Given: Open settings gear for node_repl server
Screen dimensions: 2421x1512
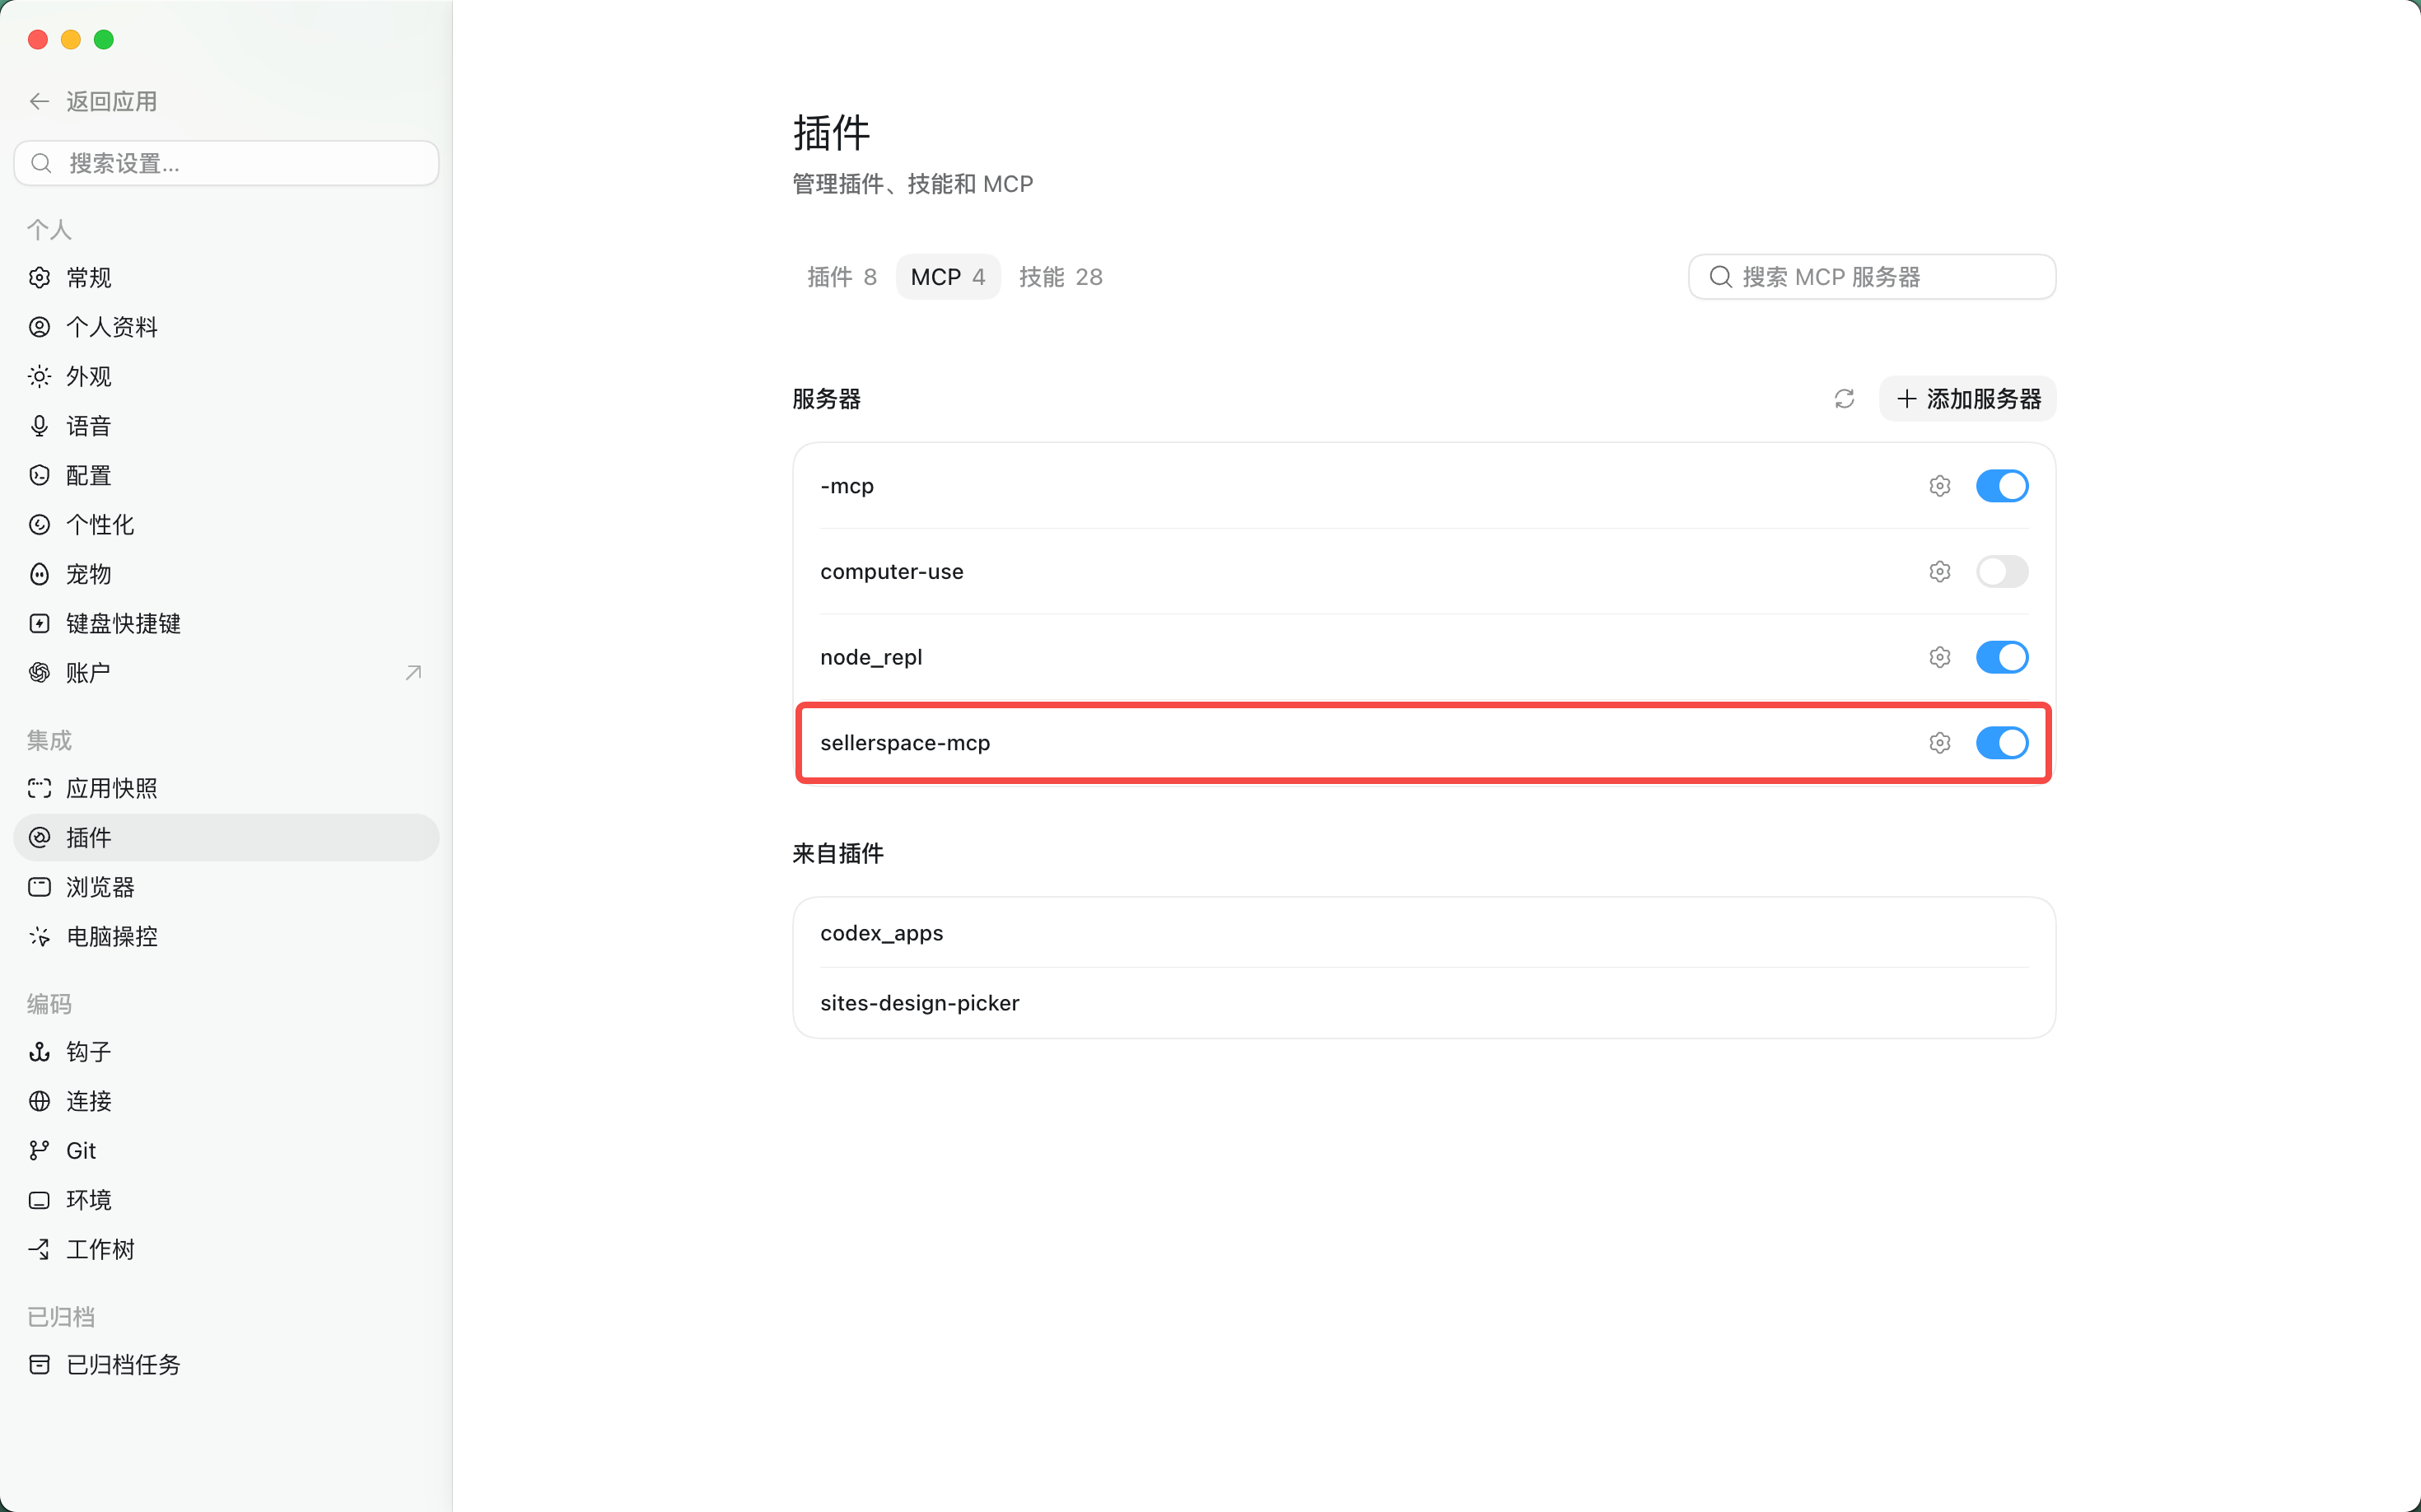Looking at the screenshot, I should 1939,657.
